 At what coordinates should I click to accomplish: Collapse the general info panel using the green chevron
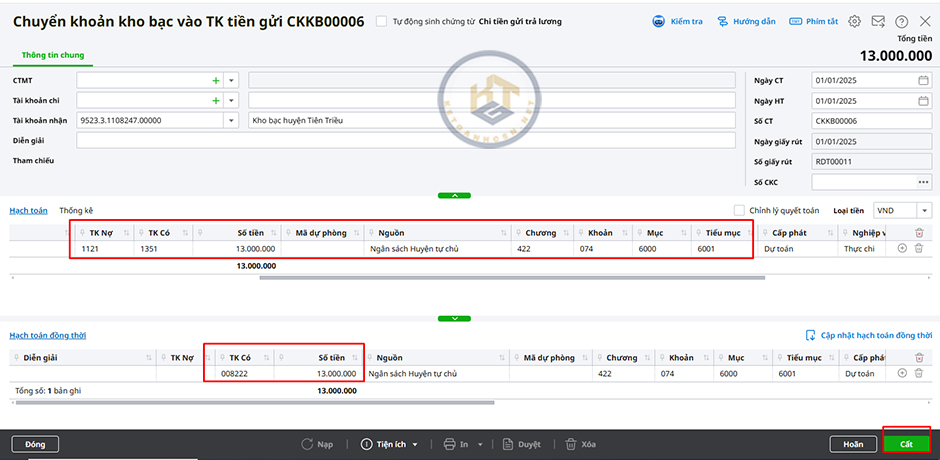[x=454, y=195]
